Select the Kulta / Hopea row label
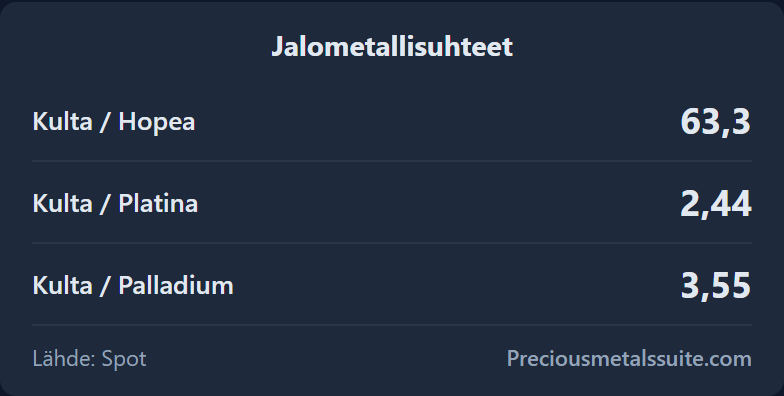 pos(114,122)
